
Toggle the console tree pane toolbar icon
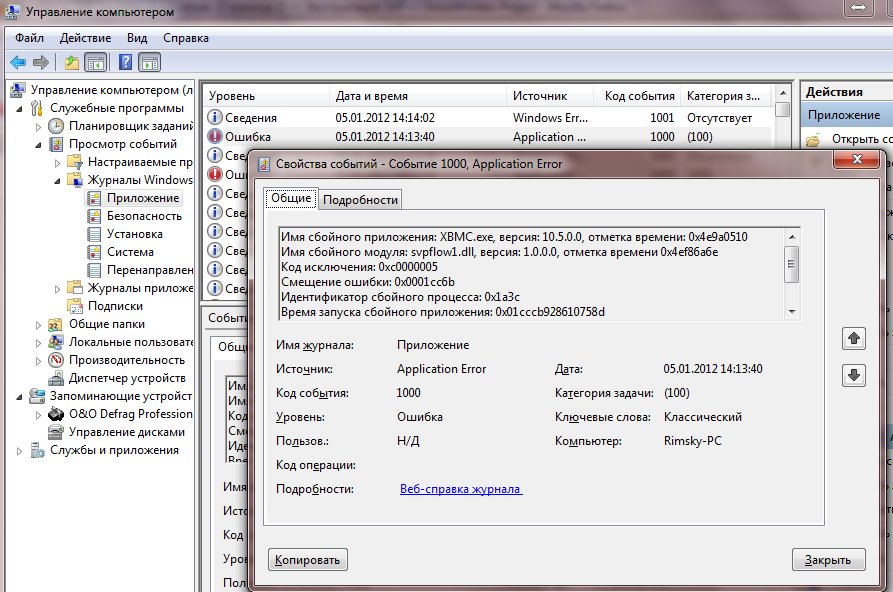(x=96, y=63)
